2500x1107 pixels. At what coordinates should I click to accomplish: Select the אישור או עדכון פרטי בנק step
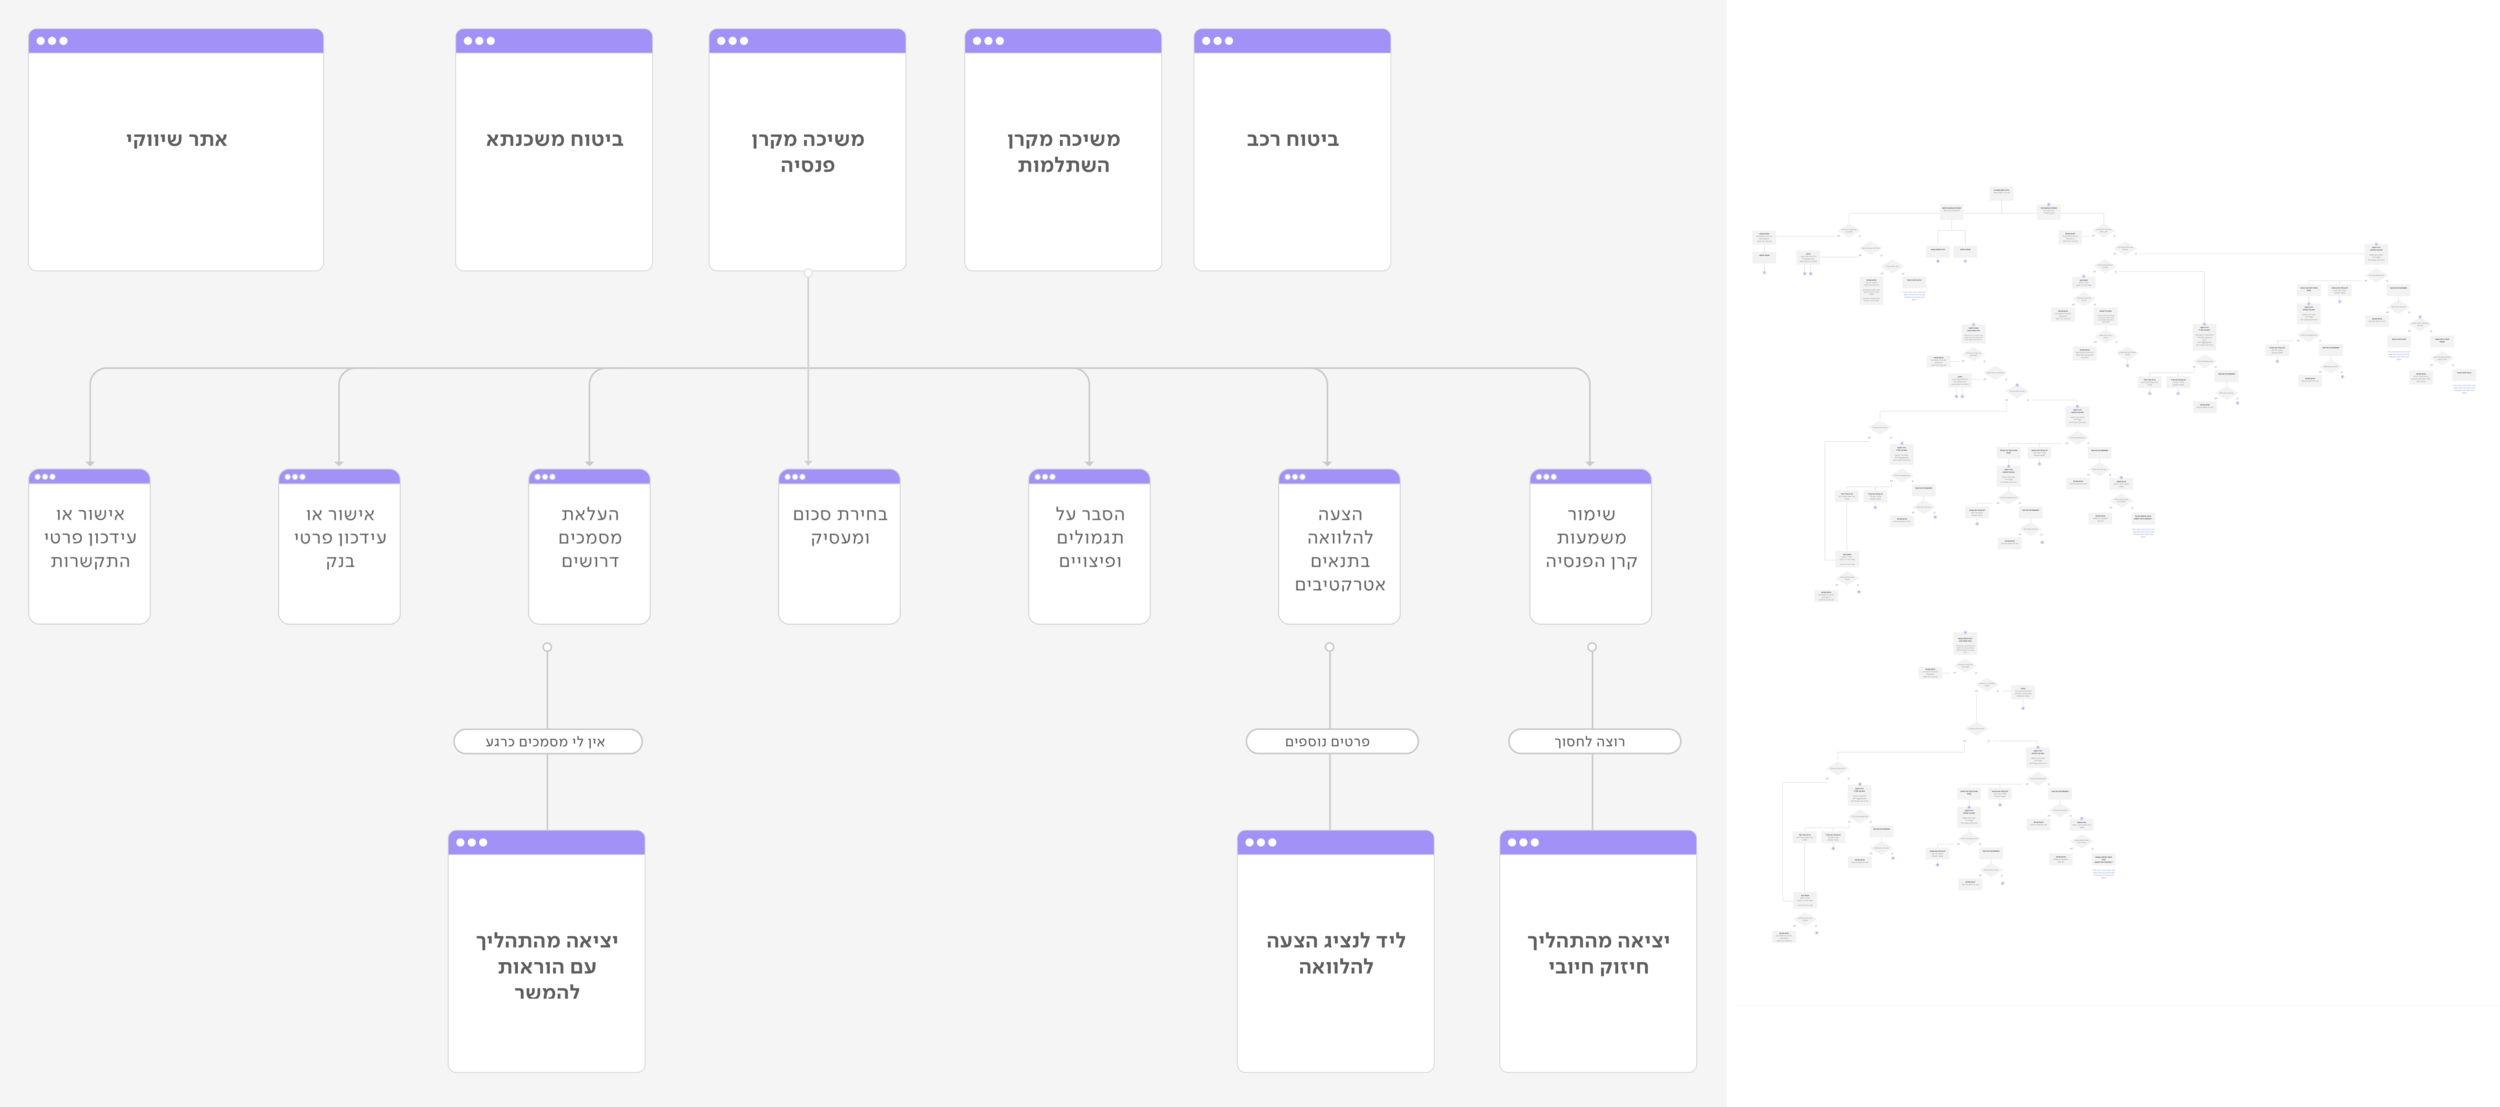click(x=339, y=547)
